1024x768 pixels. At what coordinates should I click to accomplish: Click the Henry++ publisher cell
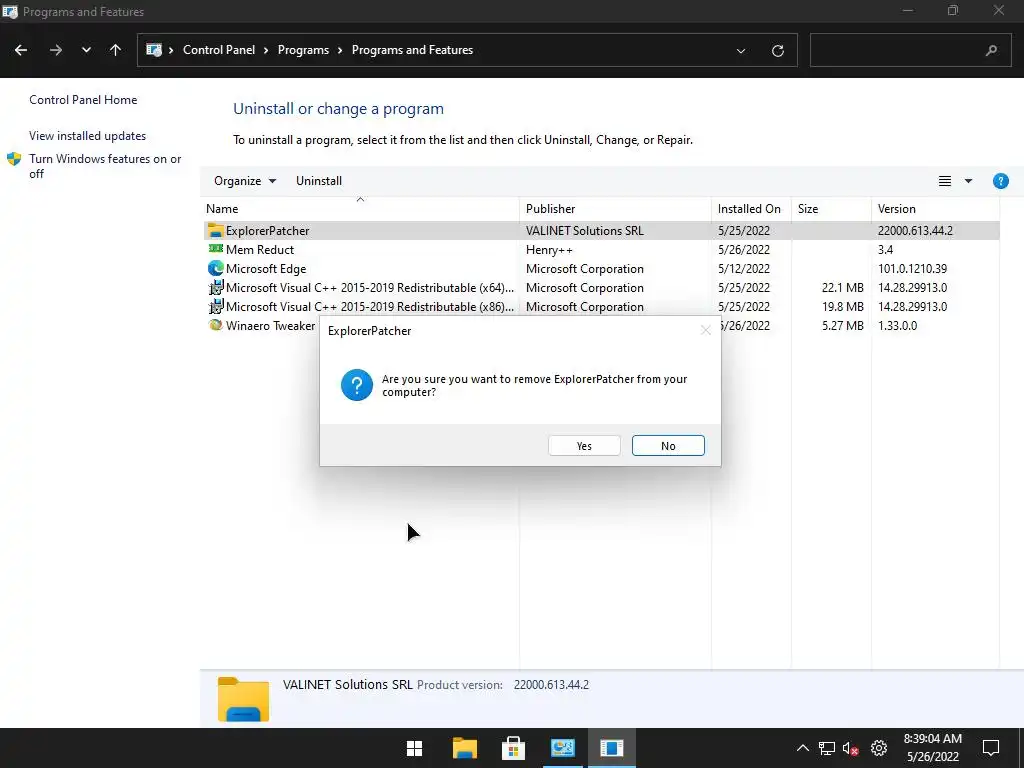(549, 249)
